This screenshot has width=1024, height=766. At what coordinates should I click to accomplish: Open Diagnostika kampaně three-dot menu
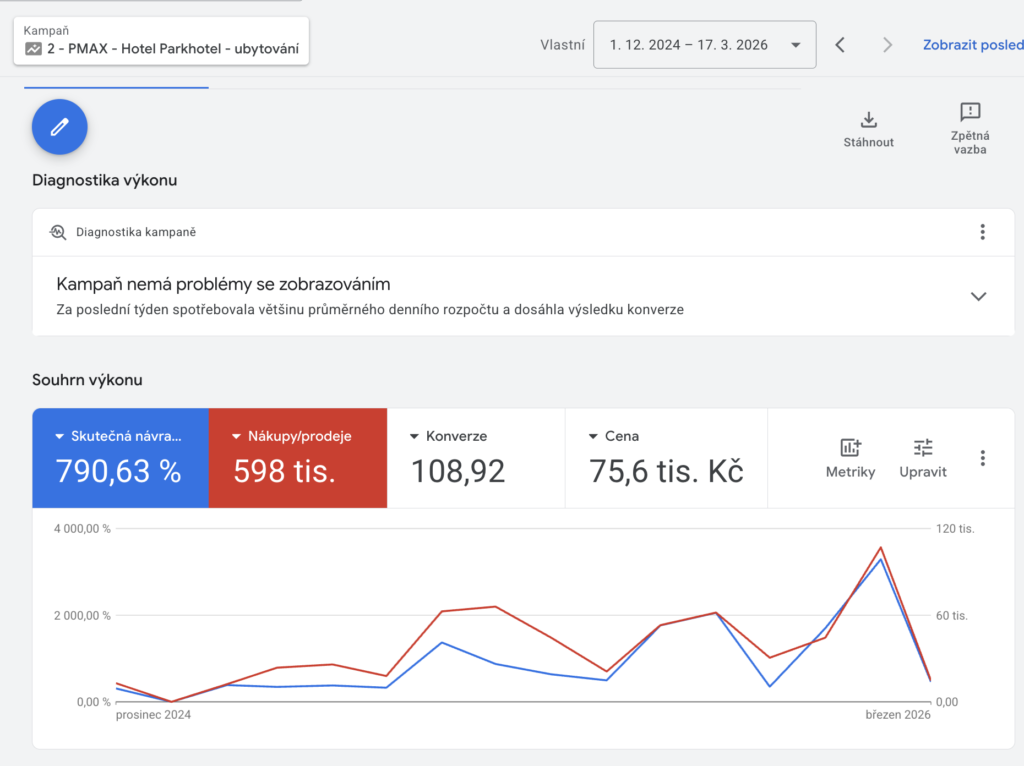[x=982, y=232]
